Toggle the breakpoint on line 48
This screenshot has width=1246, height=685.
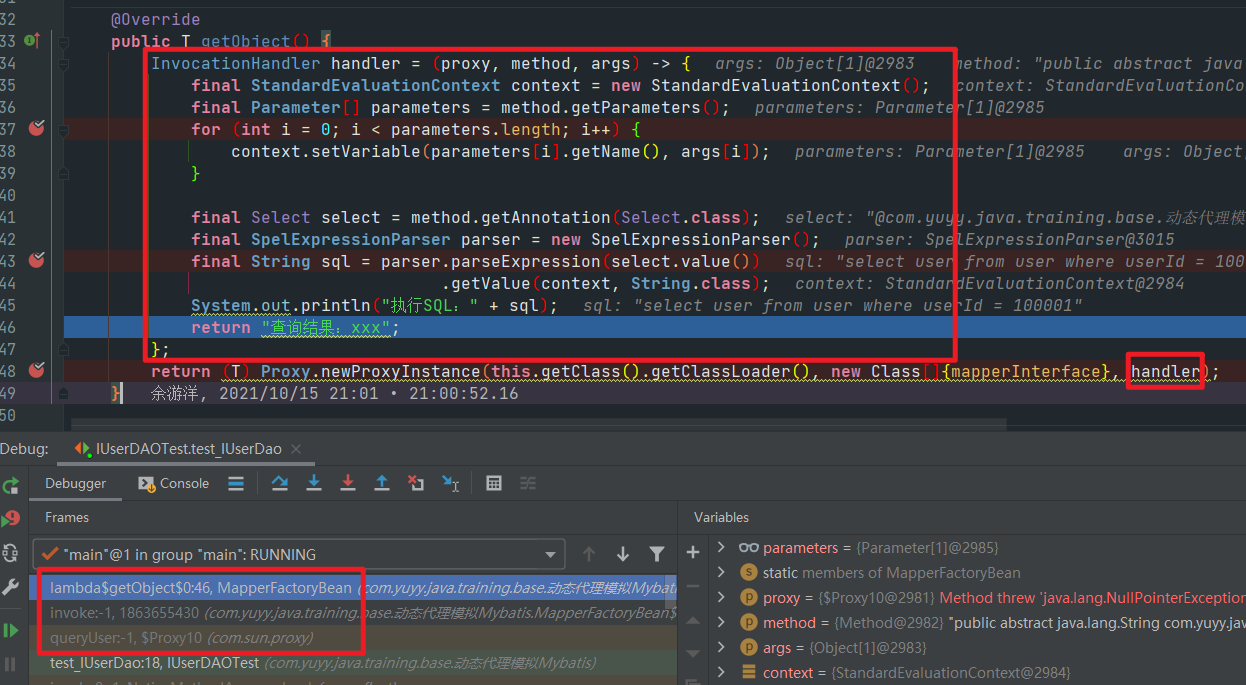point(37,371)
